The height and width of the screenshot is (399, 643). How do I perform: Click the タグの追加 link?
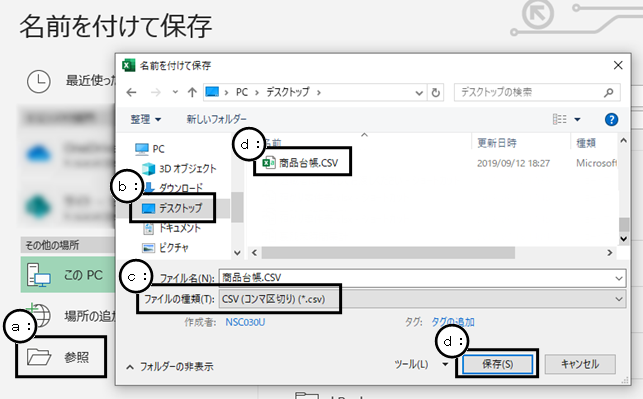tap(453, 322)
